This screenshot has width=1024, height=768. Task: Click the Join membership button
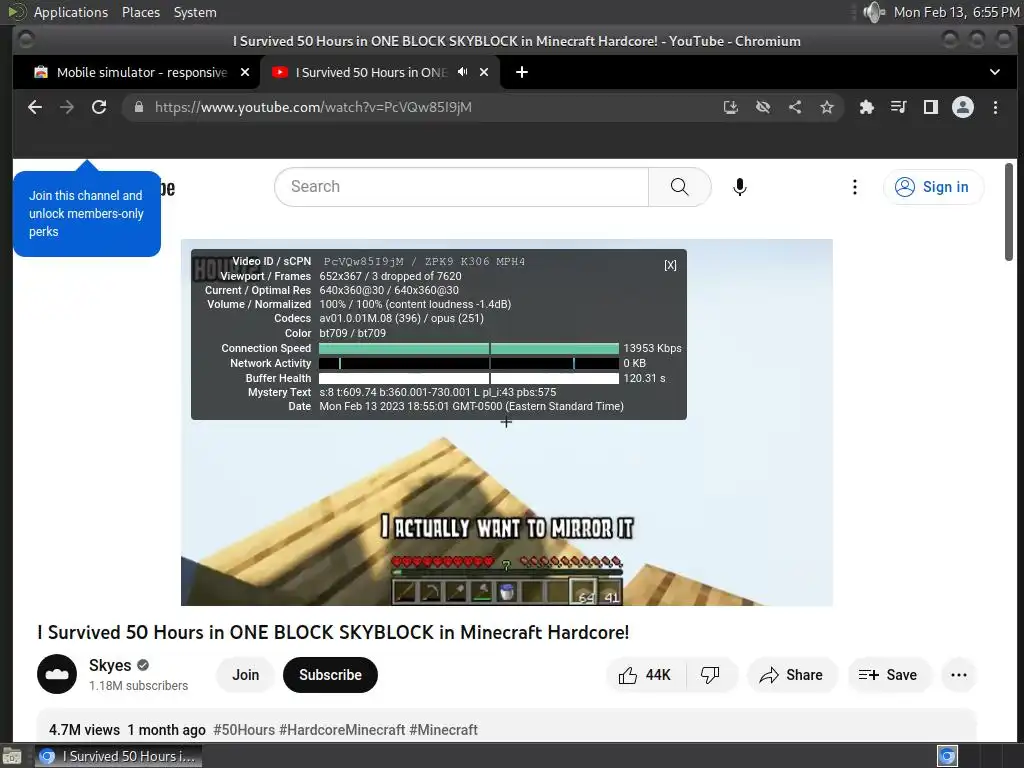click(246, 675)
